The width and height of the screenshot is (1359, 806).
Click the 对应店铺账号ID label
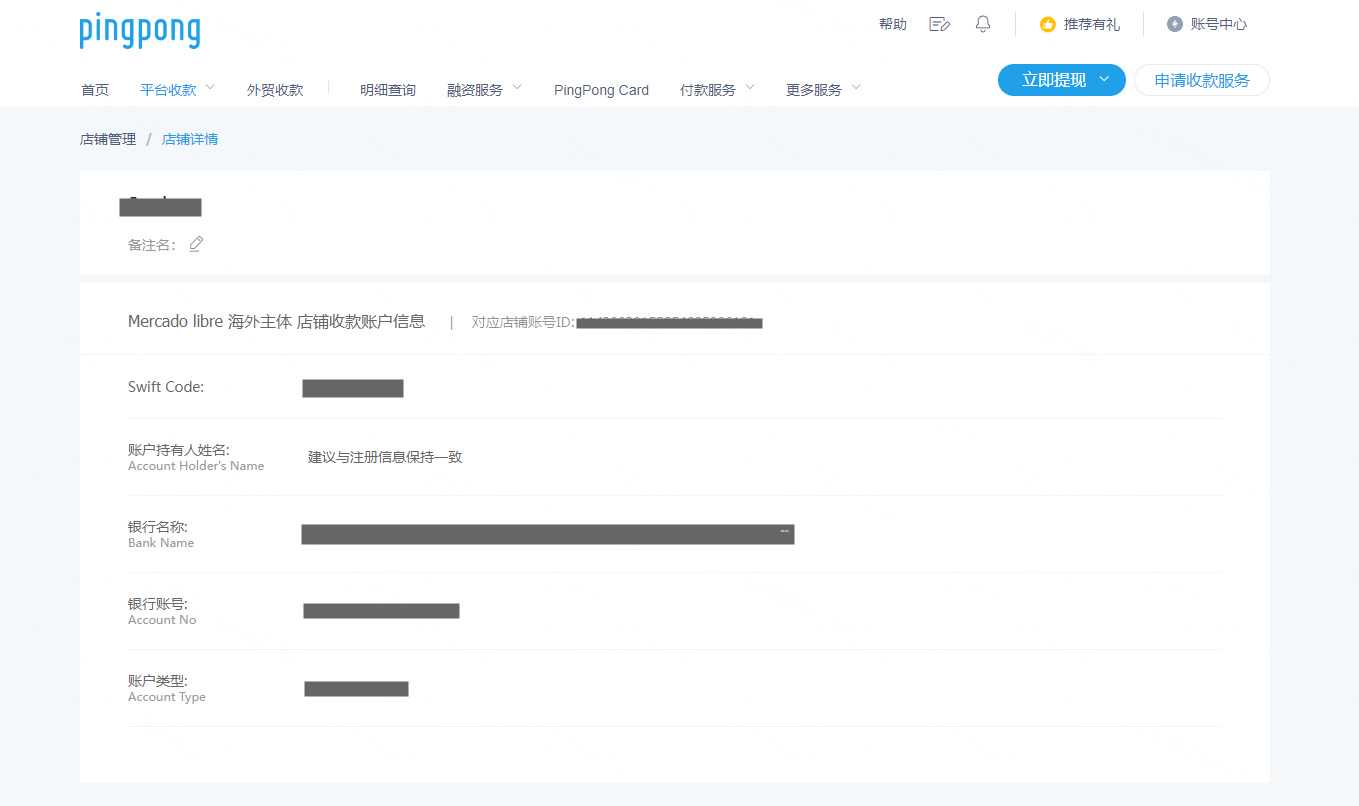tap(523, 322)
